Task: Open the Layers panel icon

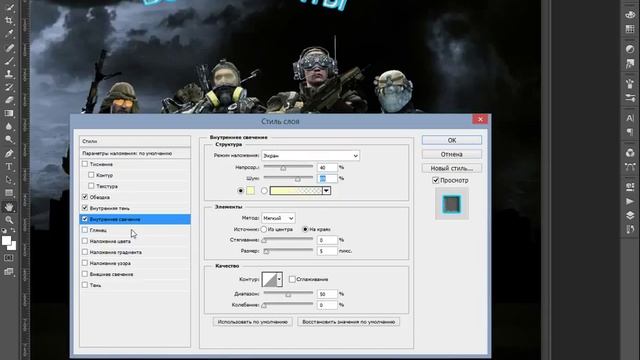Action: (630, 216)
